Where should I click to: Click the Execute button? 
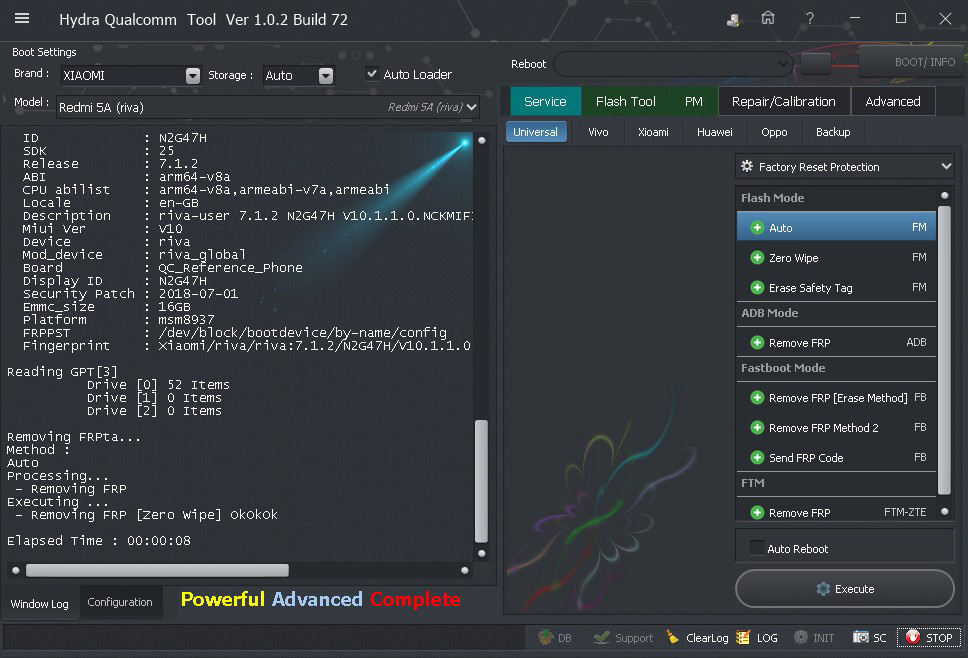click(845, 589)
